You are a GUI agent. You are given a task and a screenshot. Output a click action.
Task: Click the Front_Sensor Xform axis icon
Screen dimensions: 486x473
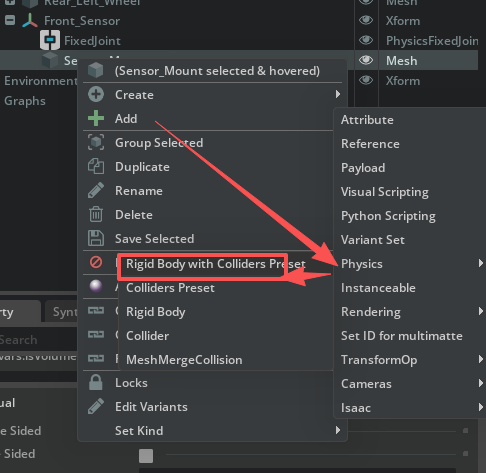30,20
